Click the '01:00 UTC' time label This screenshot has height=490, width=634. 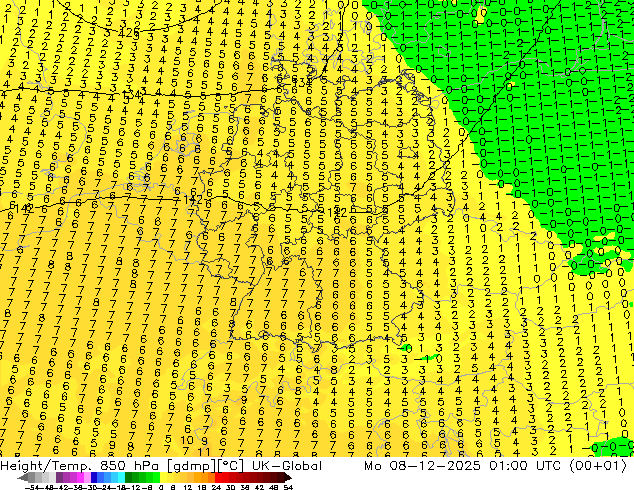[524, 466]
